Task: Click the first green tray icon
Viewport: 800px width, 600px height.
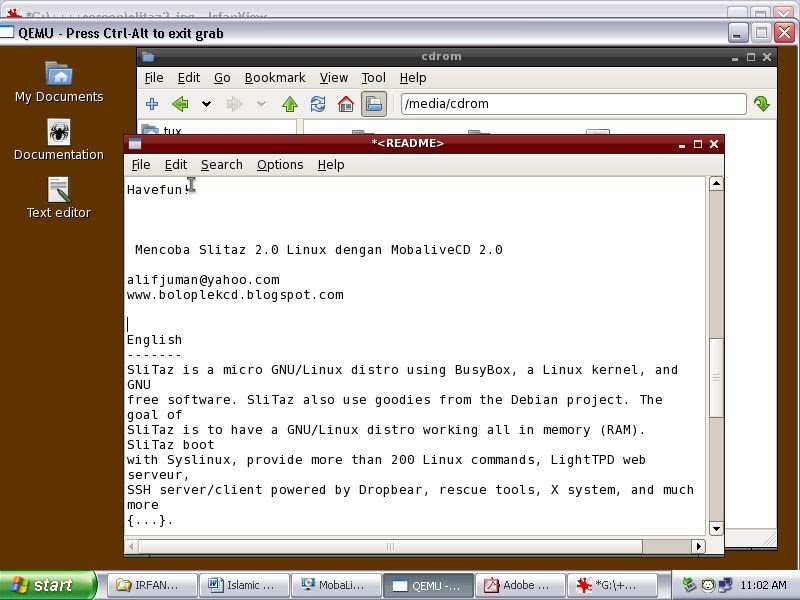Action: tap(689, 585)
